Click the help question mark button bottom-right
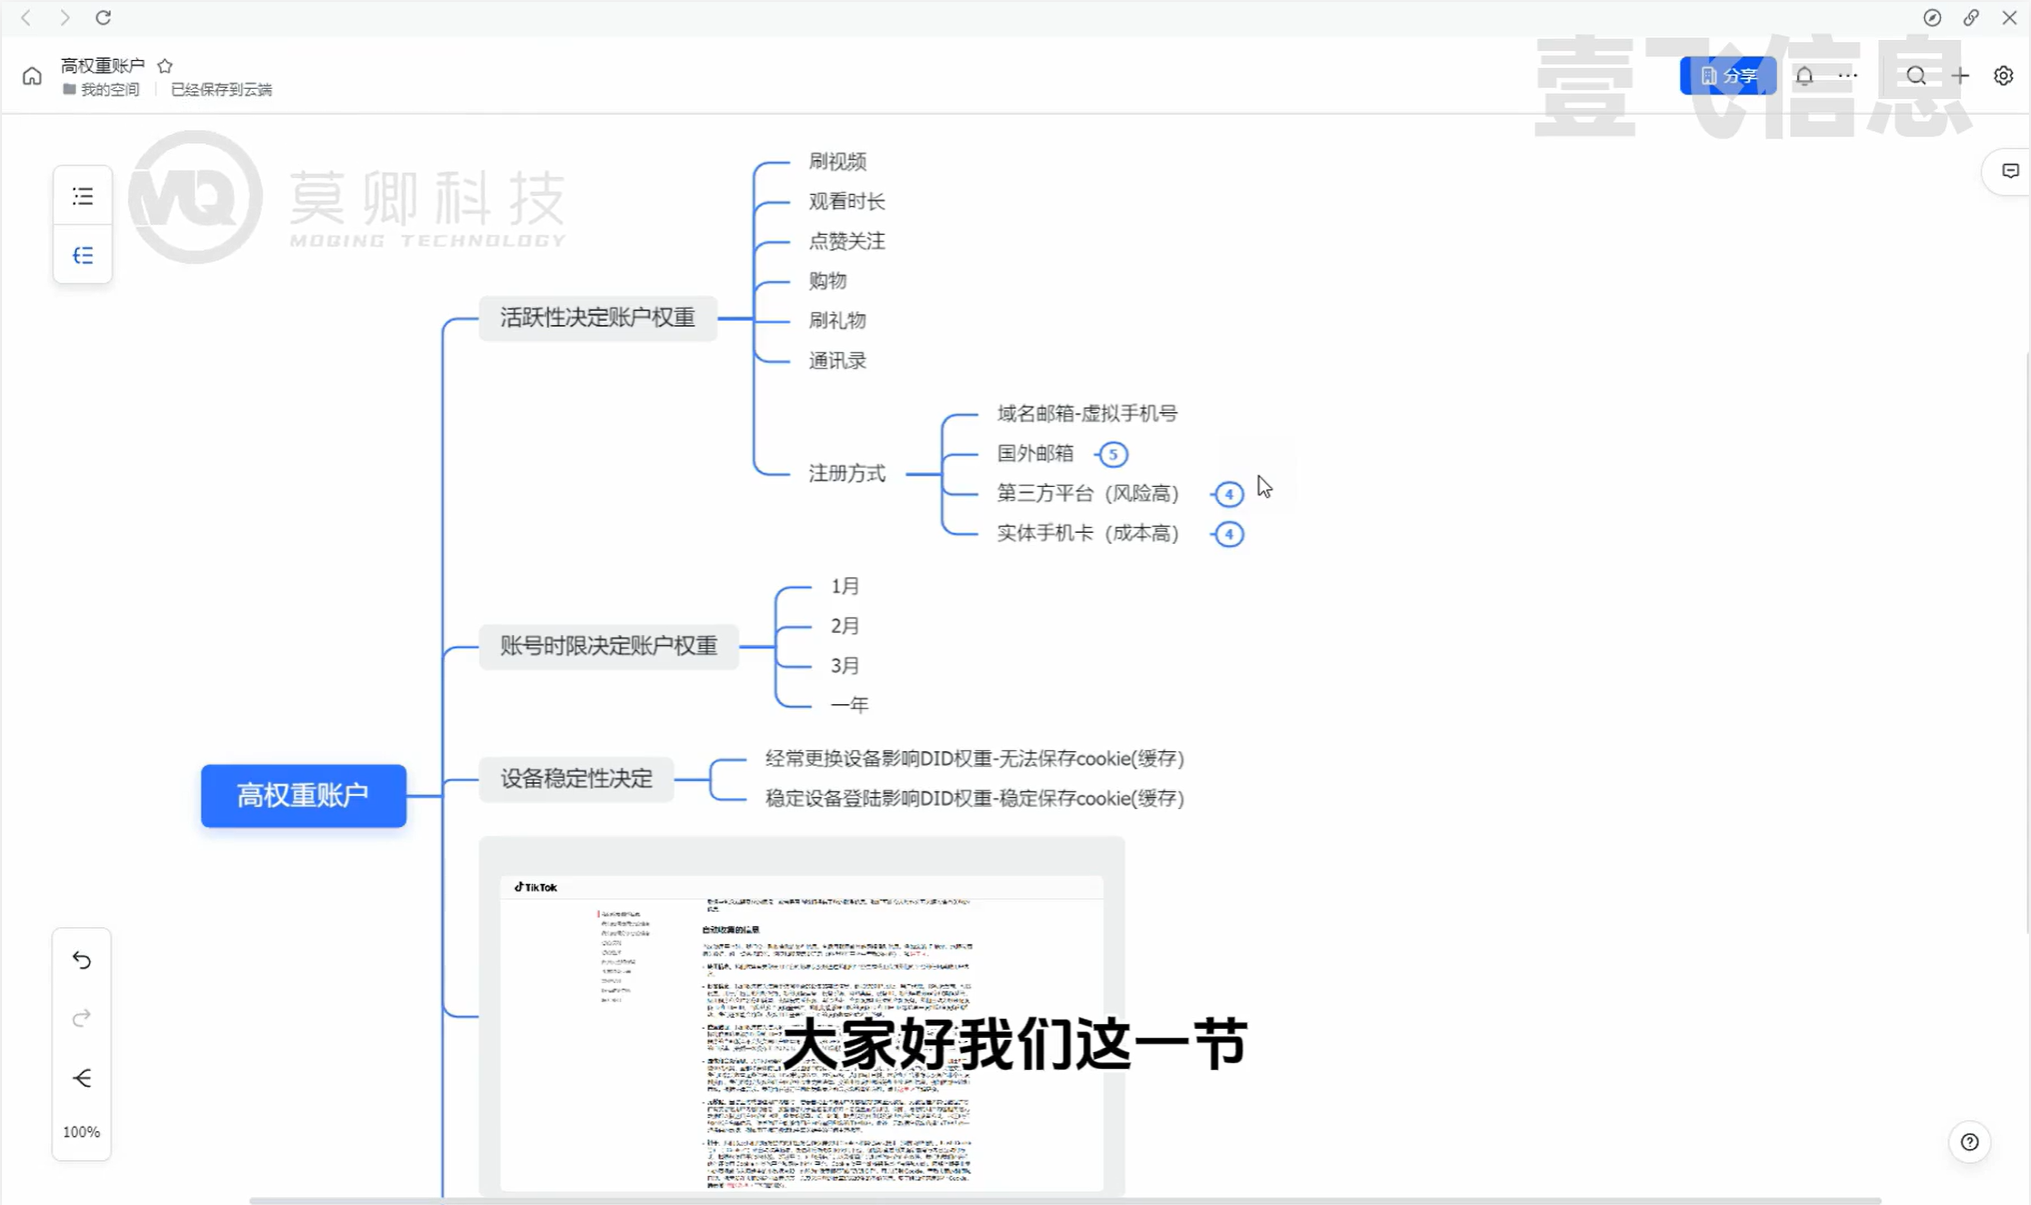 tap(1969, 1142)
